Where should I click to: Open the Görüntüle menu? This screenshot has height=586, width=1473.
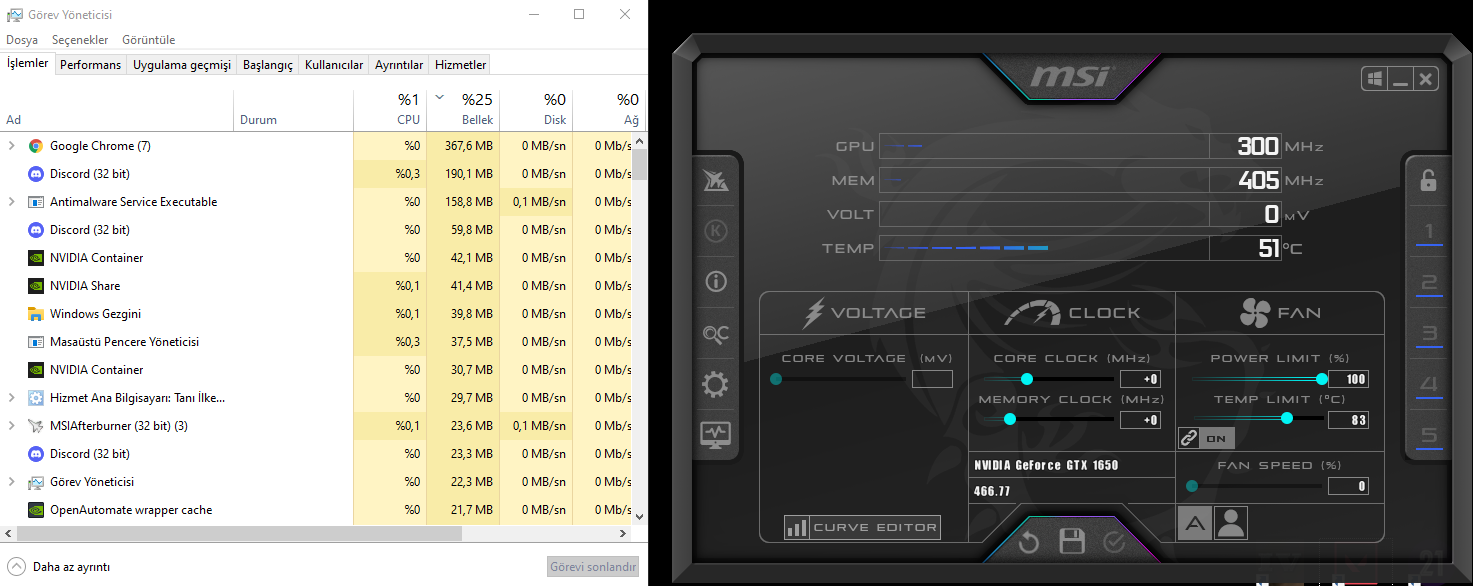[149, 40]
